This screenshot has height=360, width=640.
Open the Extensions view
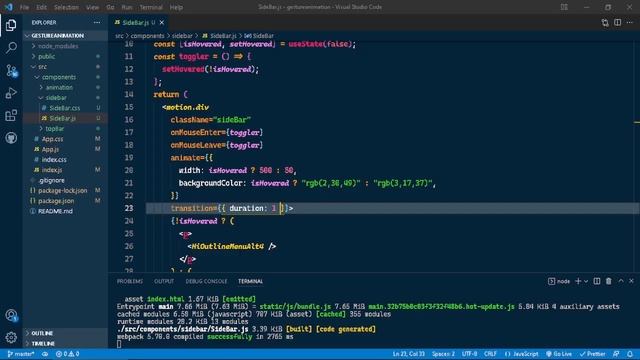pyautogui.click(x=11, y=116)
